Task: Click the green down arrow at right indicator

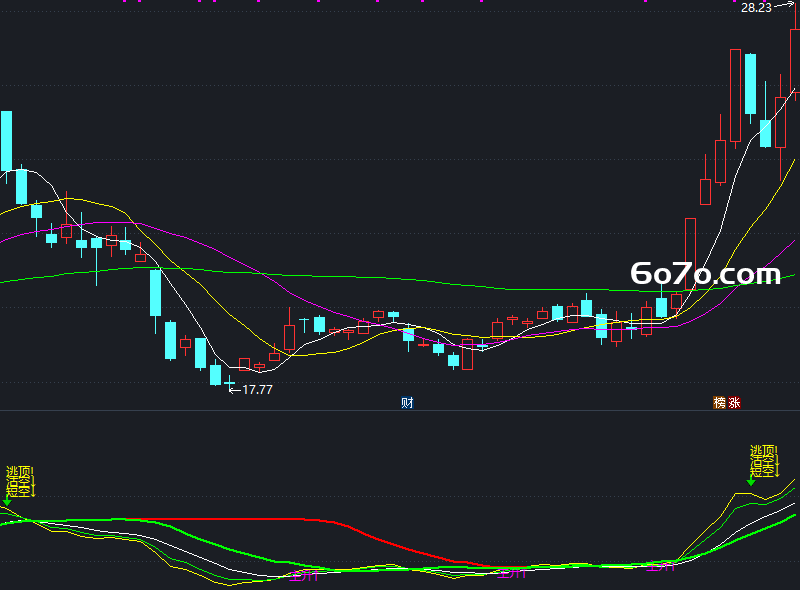Action: 751,482
